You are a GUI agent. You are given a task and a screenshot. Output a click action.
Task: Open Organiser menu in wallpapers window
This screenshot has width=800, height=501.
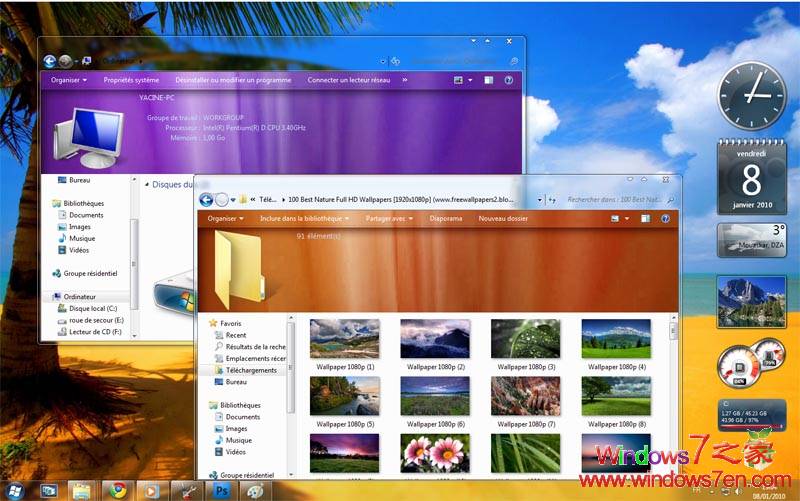click(x=226, y=218)
